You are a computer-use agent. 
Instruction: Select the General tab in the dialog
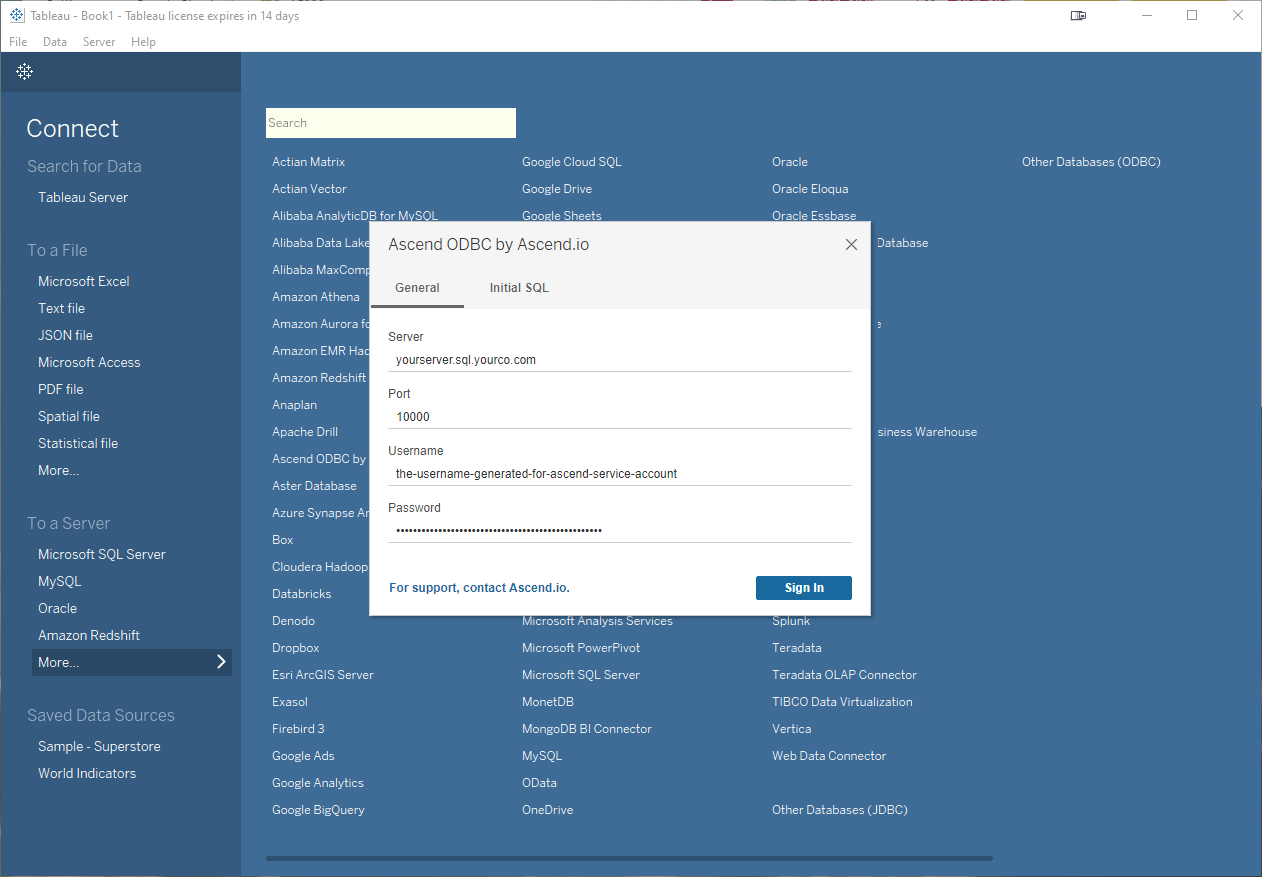[x=417, y=288]
